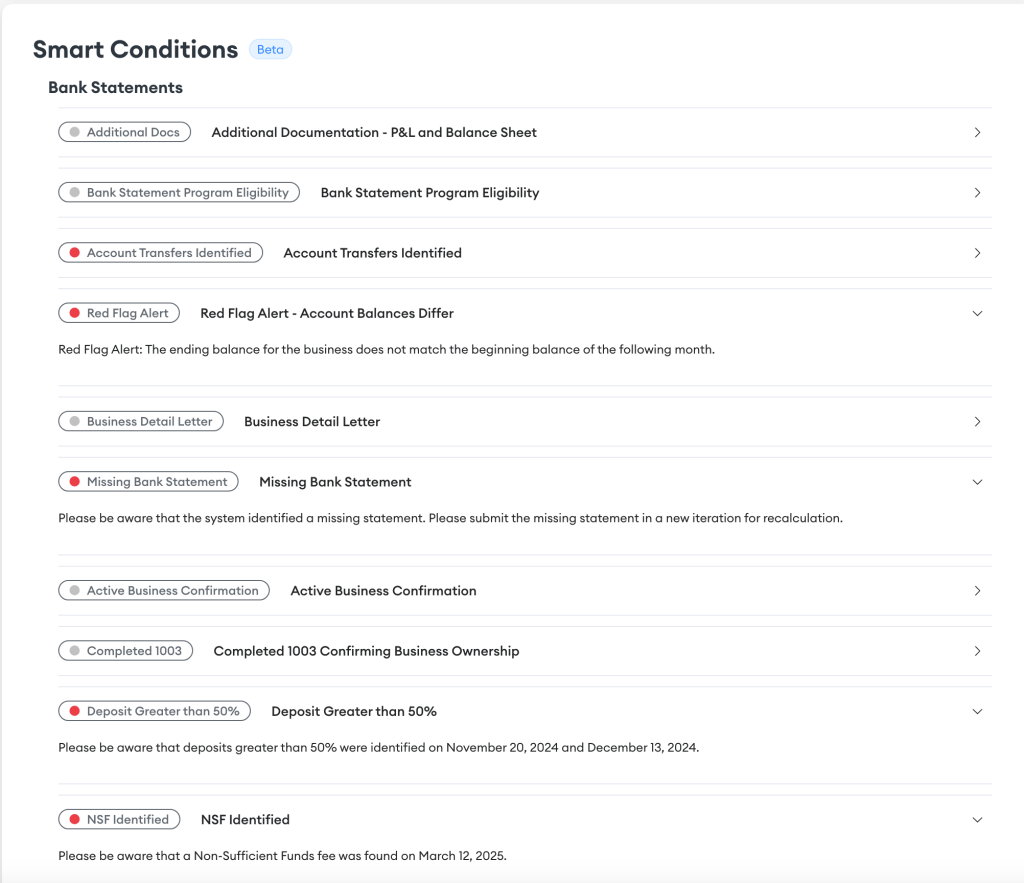Click the Beta badge next to Smart Conditions
The width and height of the screenshot is (1024, 883).
click(x=270, y=48)
